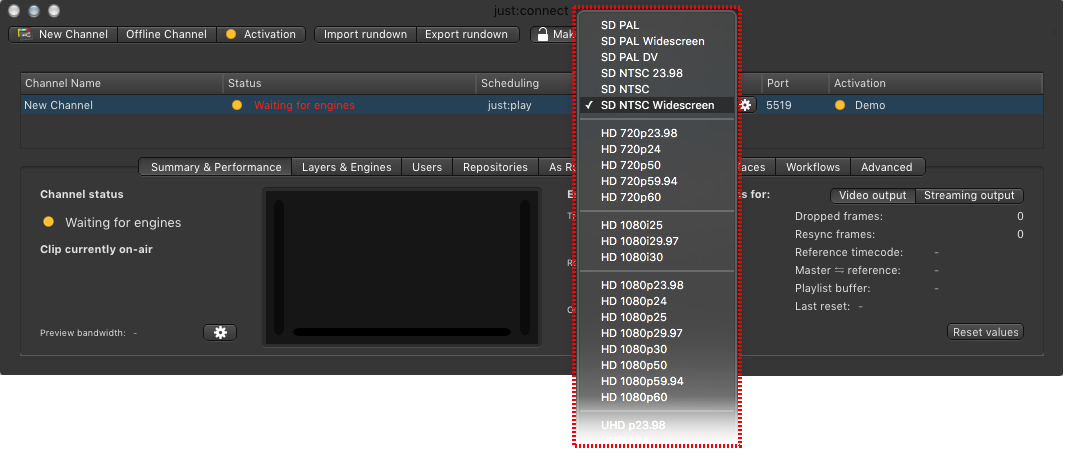Click the gear icon in New Channel row
The image size is (1083, 474).
(745, 105)
